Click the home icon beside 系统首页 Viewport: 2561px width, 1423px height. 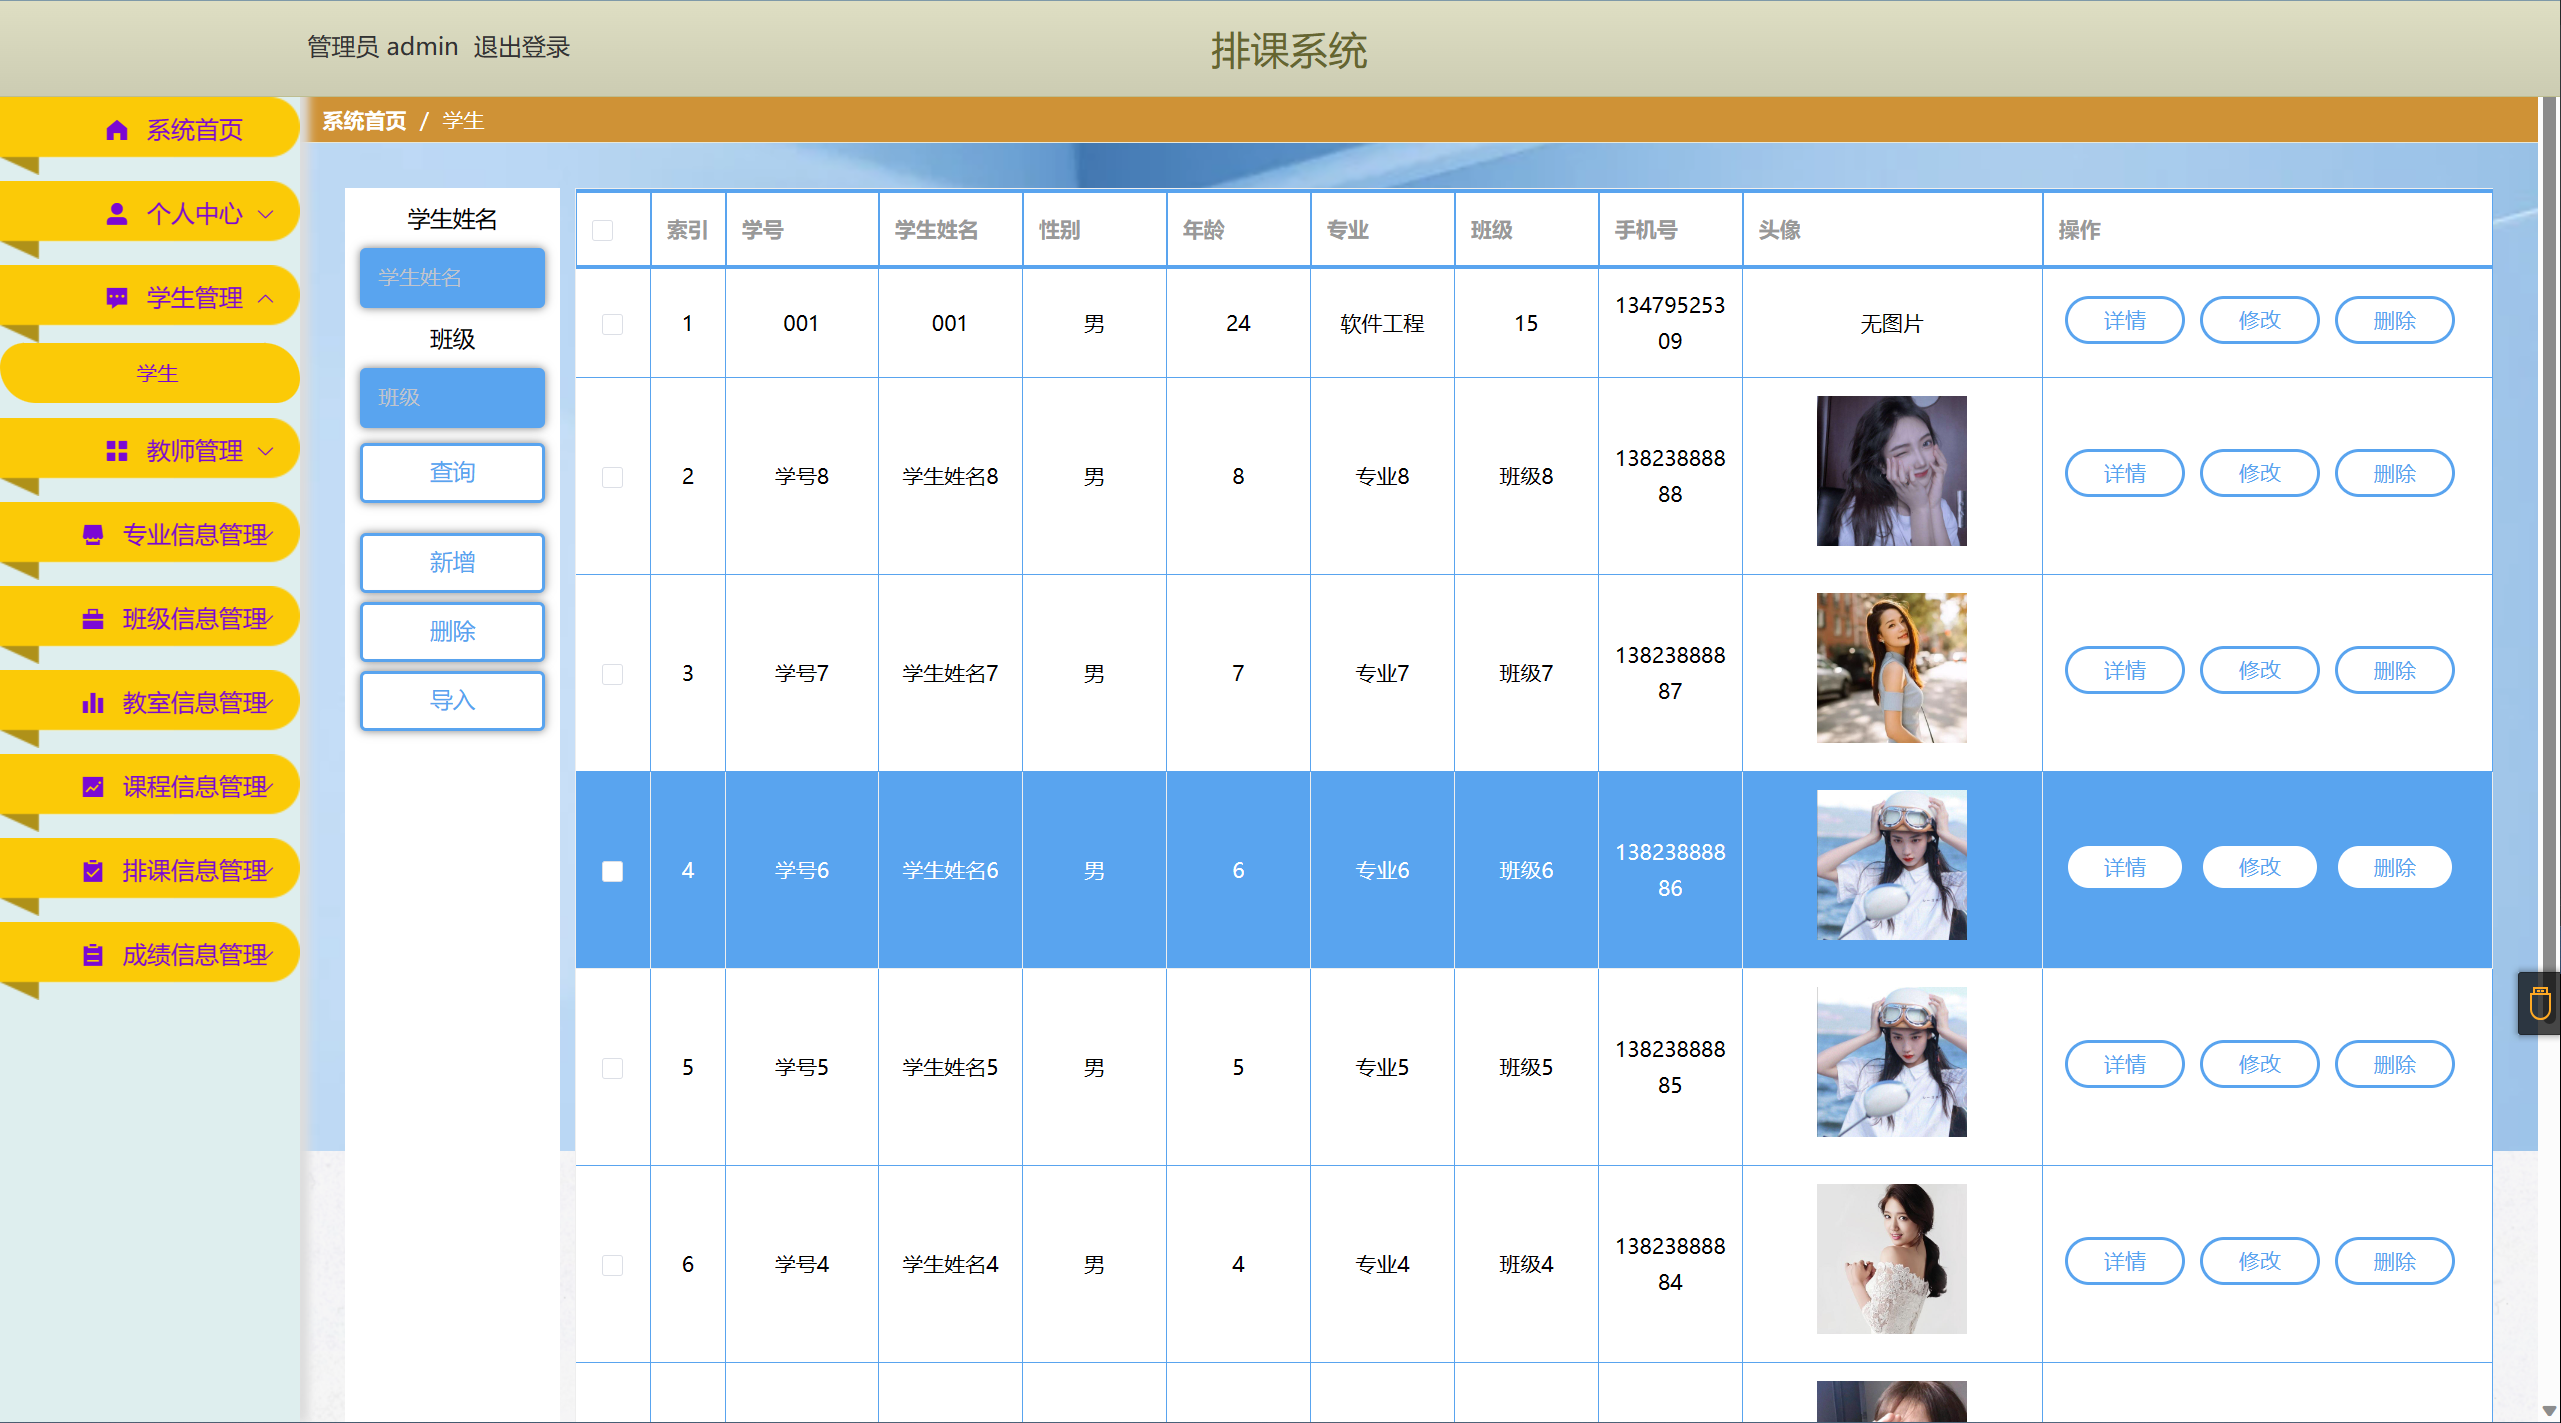[x=117, y=130]
